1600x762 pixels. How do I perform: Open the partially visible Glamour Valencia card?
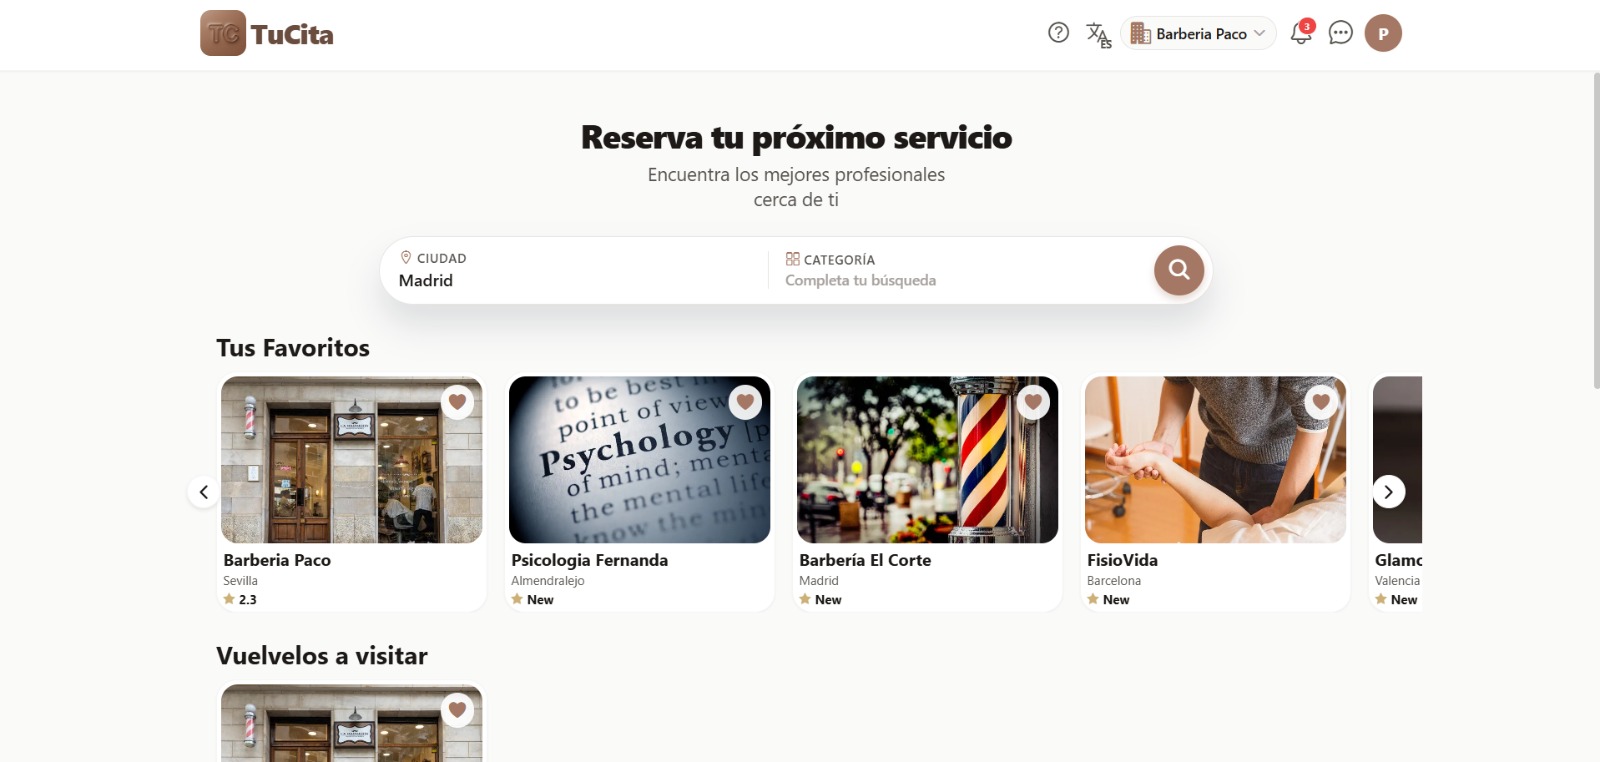pos(1397,492)
